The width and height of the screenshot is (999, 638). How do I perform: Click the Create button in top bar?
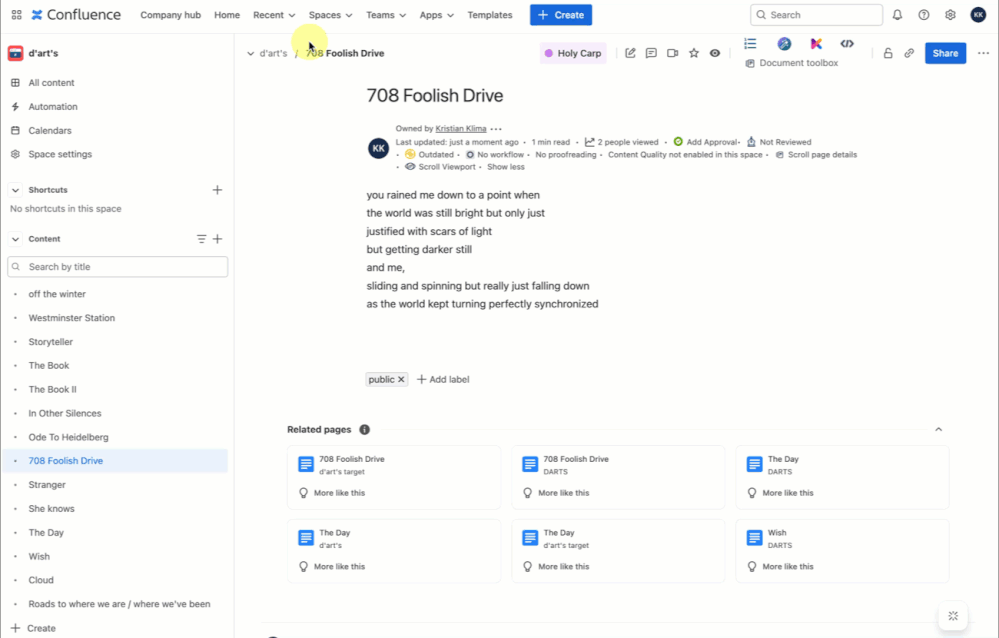(561, 15)
